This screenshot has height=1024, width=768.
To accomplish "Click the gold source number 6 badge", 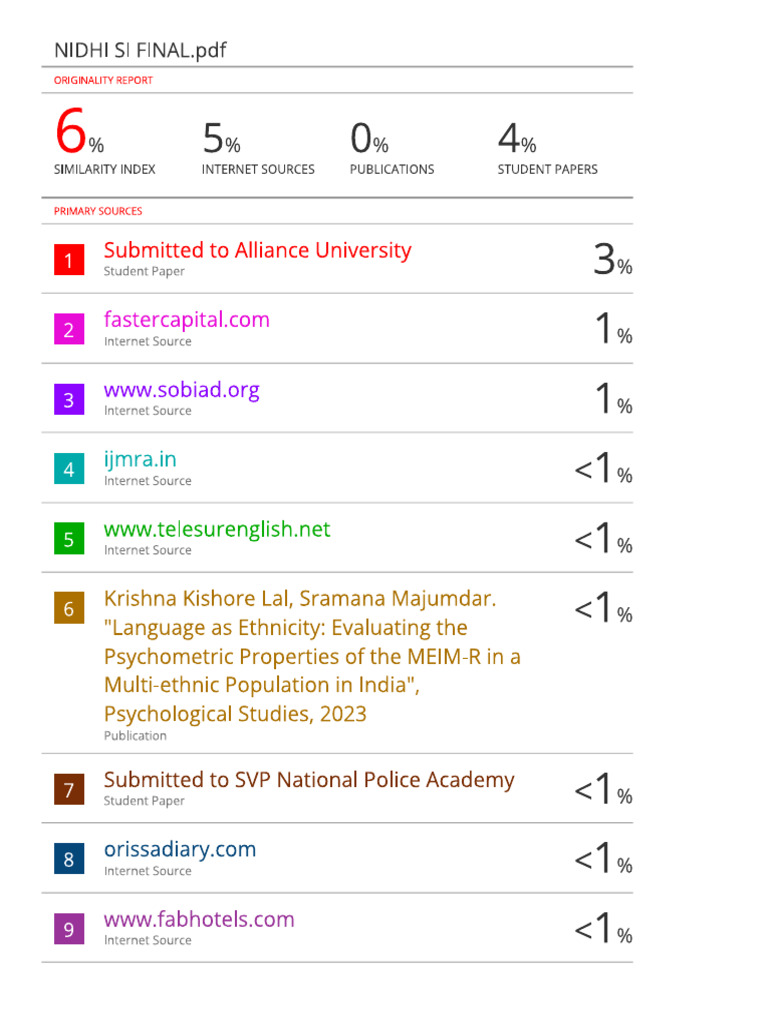I will point(68,609).
